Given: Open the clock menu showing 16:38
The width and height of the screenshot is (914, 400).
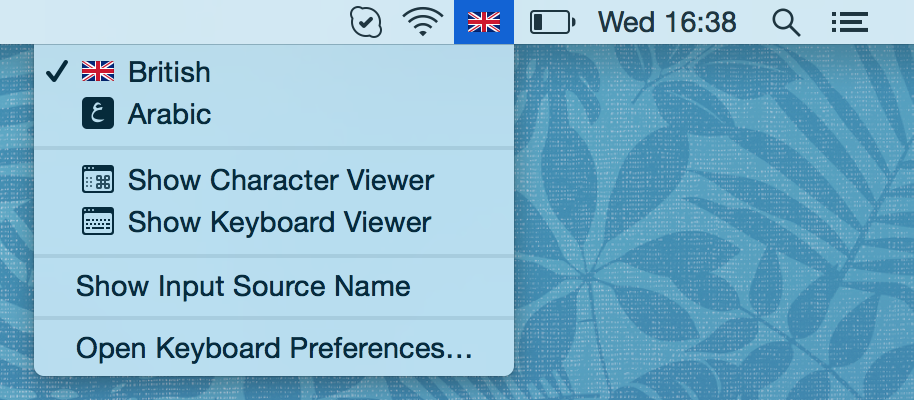Looking at the screenshot, I should click(x=700, y=22).
